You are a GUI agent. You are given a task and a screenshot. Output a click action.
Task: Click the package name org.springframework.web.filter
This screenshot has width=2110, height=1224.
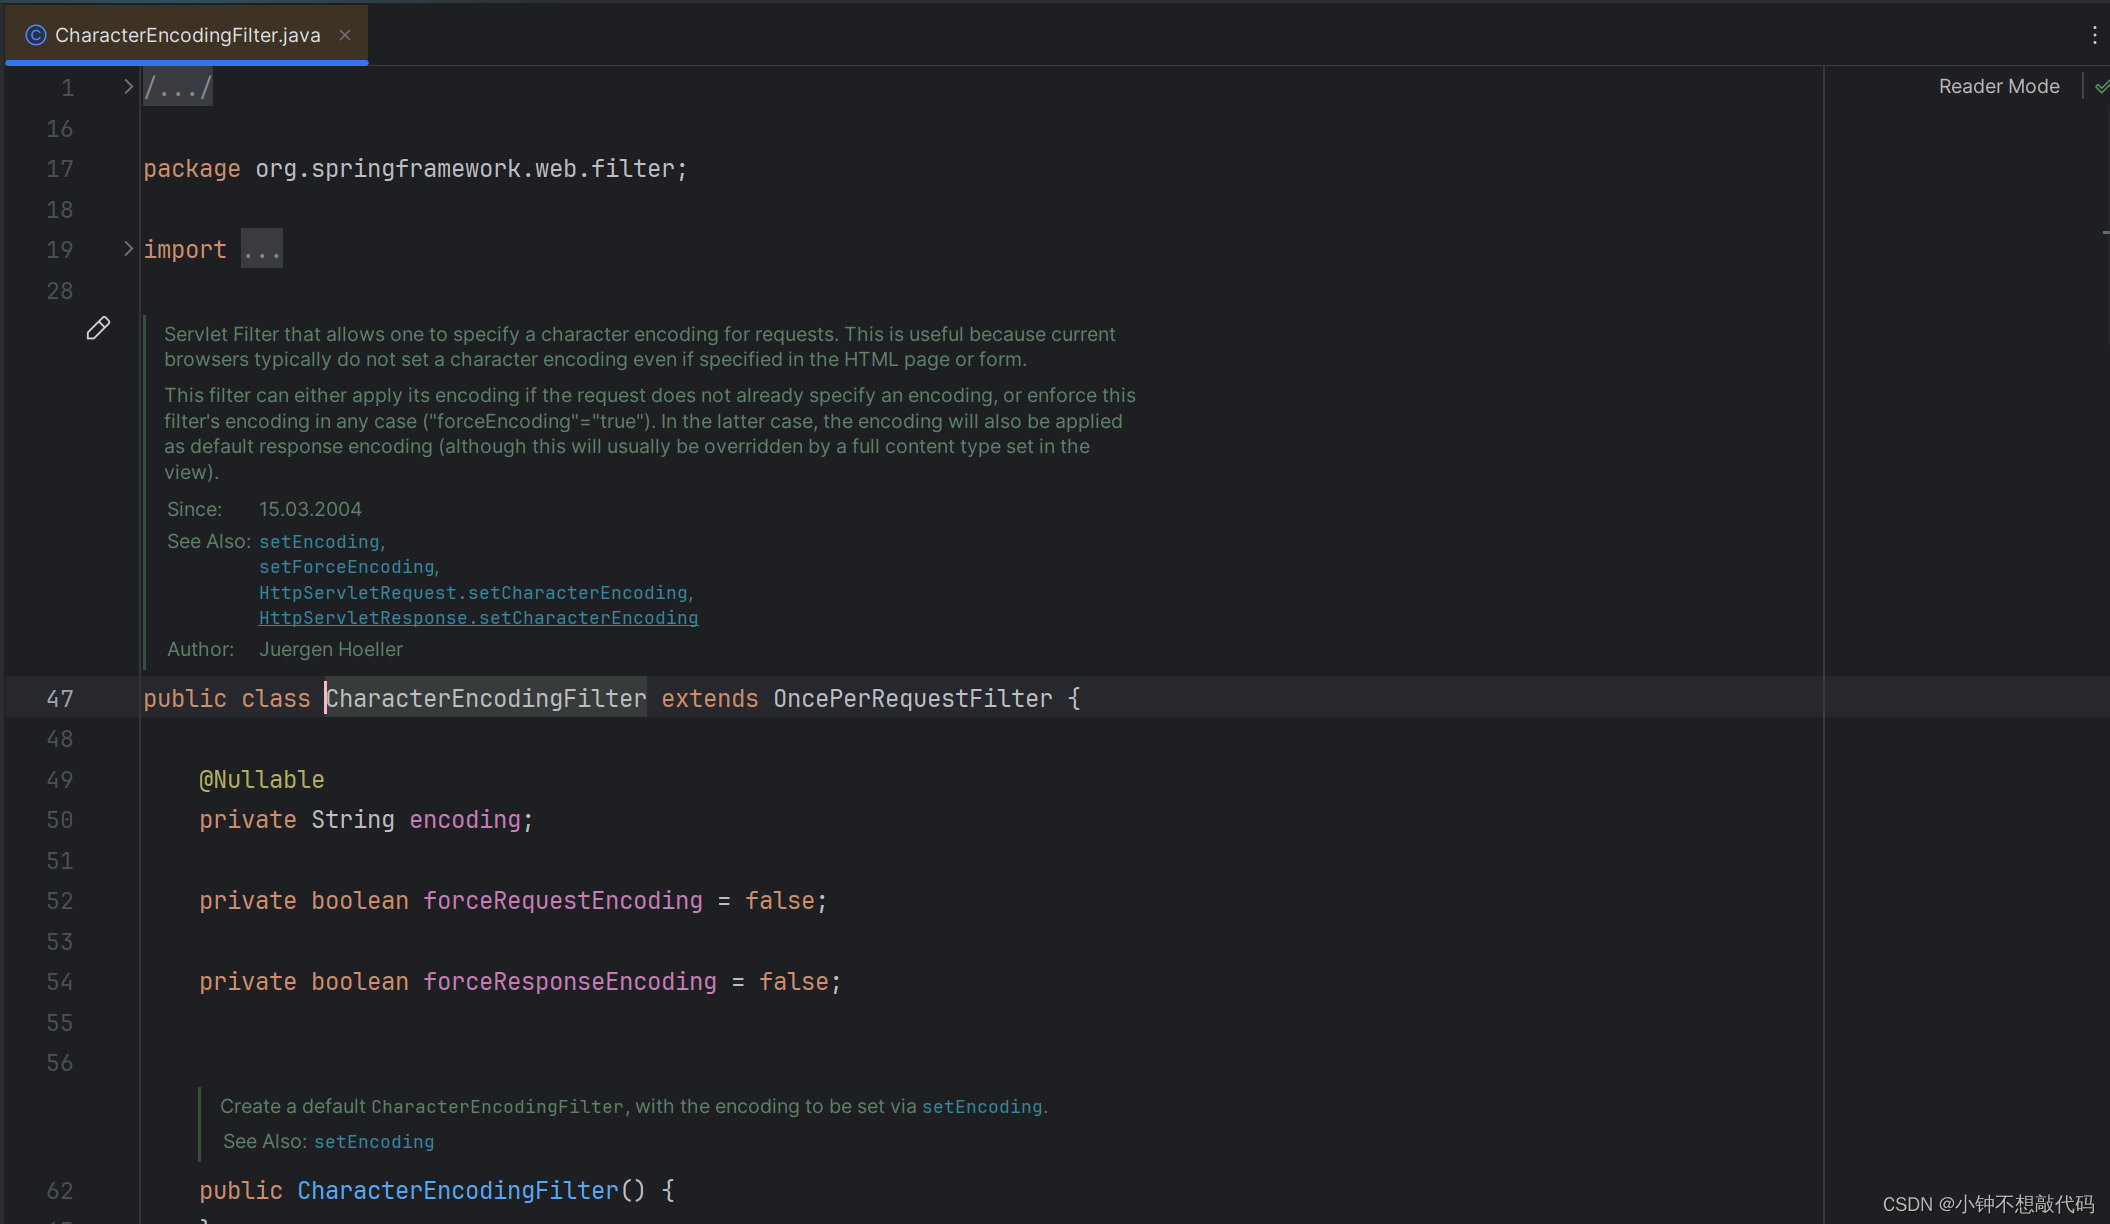465,169
